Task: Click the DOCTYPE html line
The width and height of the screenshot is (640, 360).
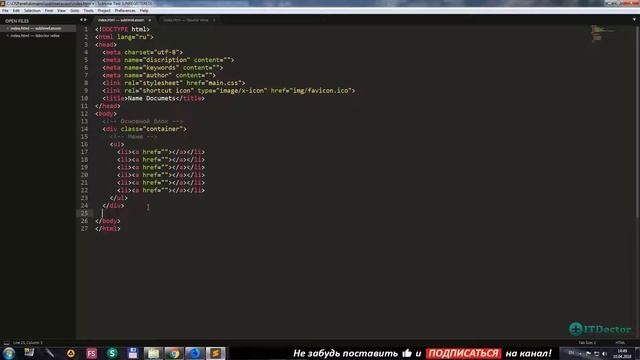Action: point(122,29)
